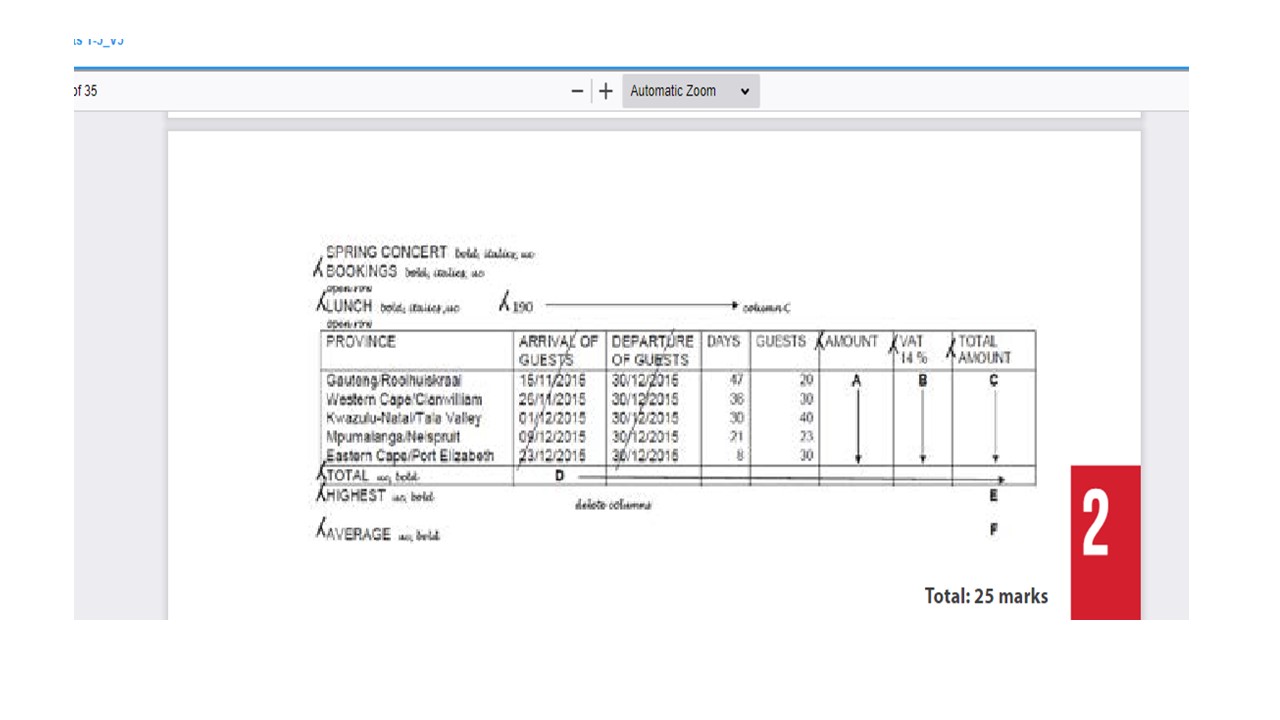Screen dimensions: 1280x720
Task: Select letter F beside the AVERAGE row
Action: 994,530
